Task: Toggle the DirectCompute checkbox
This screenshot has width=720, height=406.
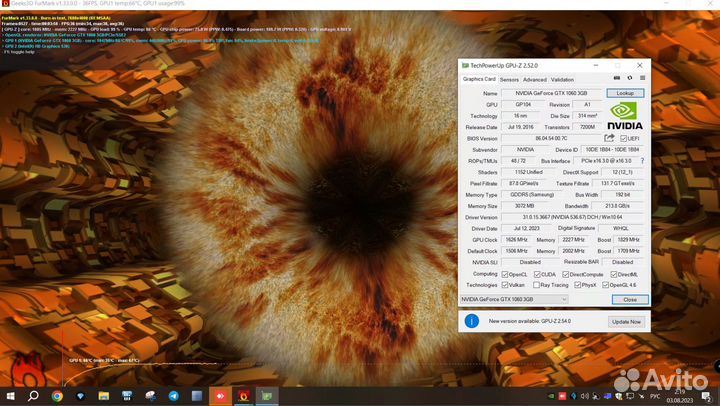Action: coord(566,274)
